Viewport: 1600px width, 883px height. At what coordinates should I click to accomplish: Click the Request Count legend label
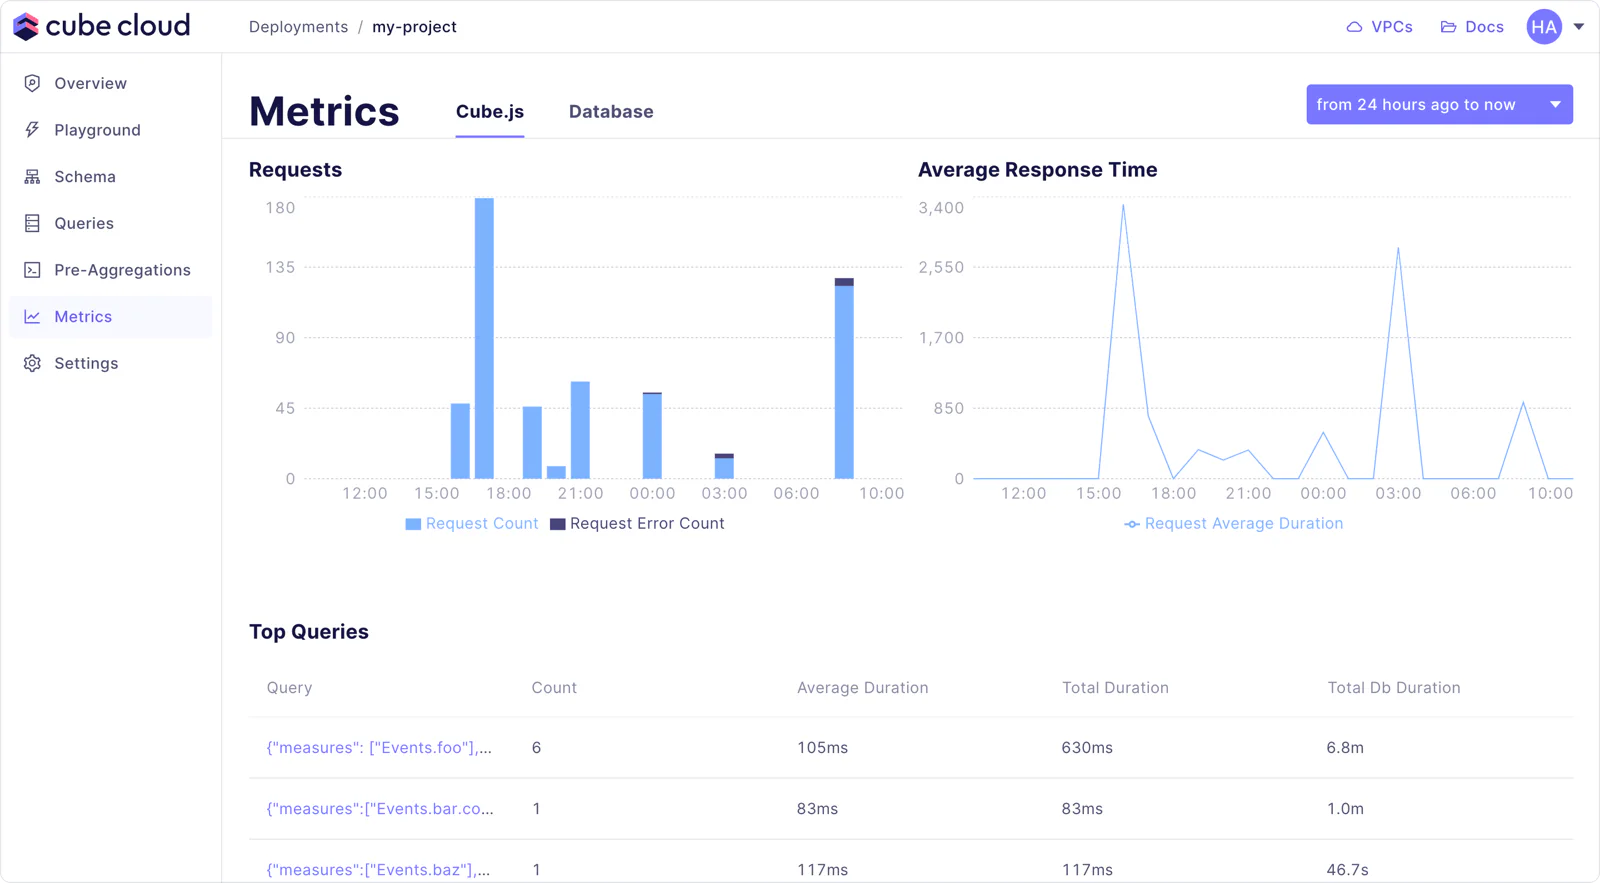[x=482, y=524]
